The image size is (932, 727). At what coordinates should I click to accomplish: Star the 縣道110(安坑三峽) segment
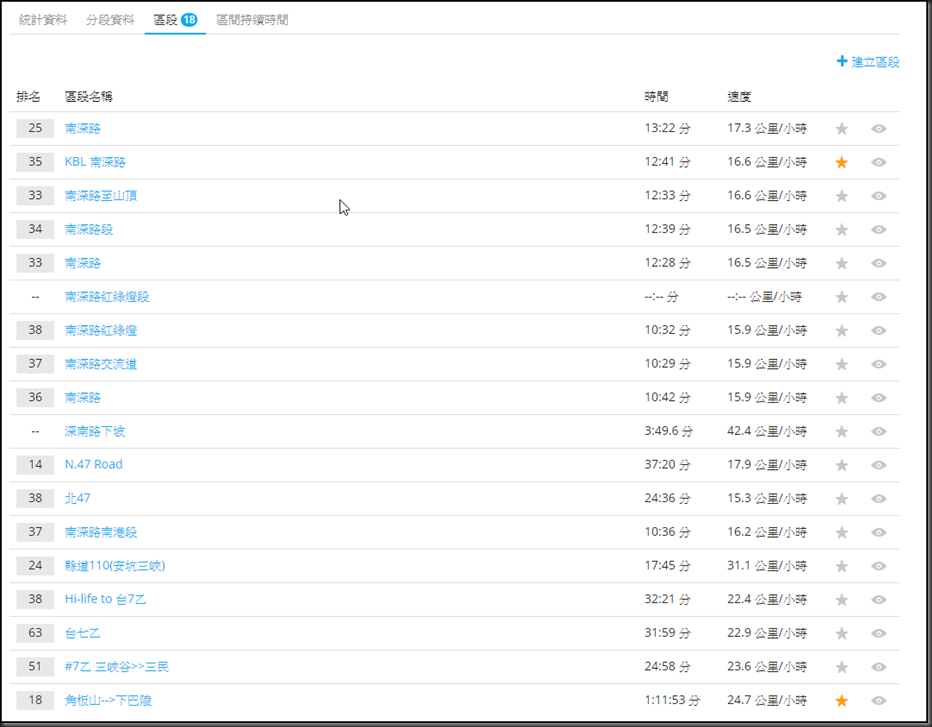coord(842,566)
